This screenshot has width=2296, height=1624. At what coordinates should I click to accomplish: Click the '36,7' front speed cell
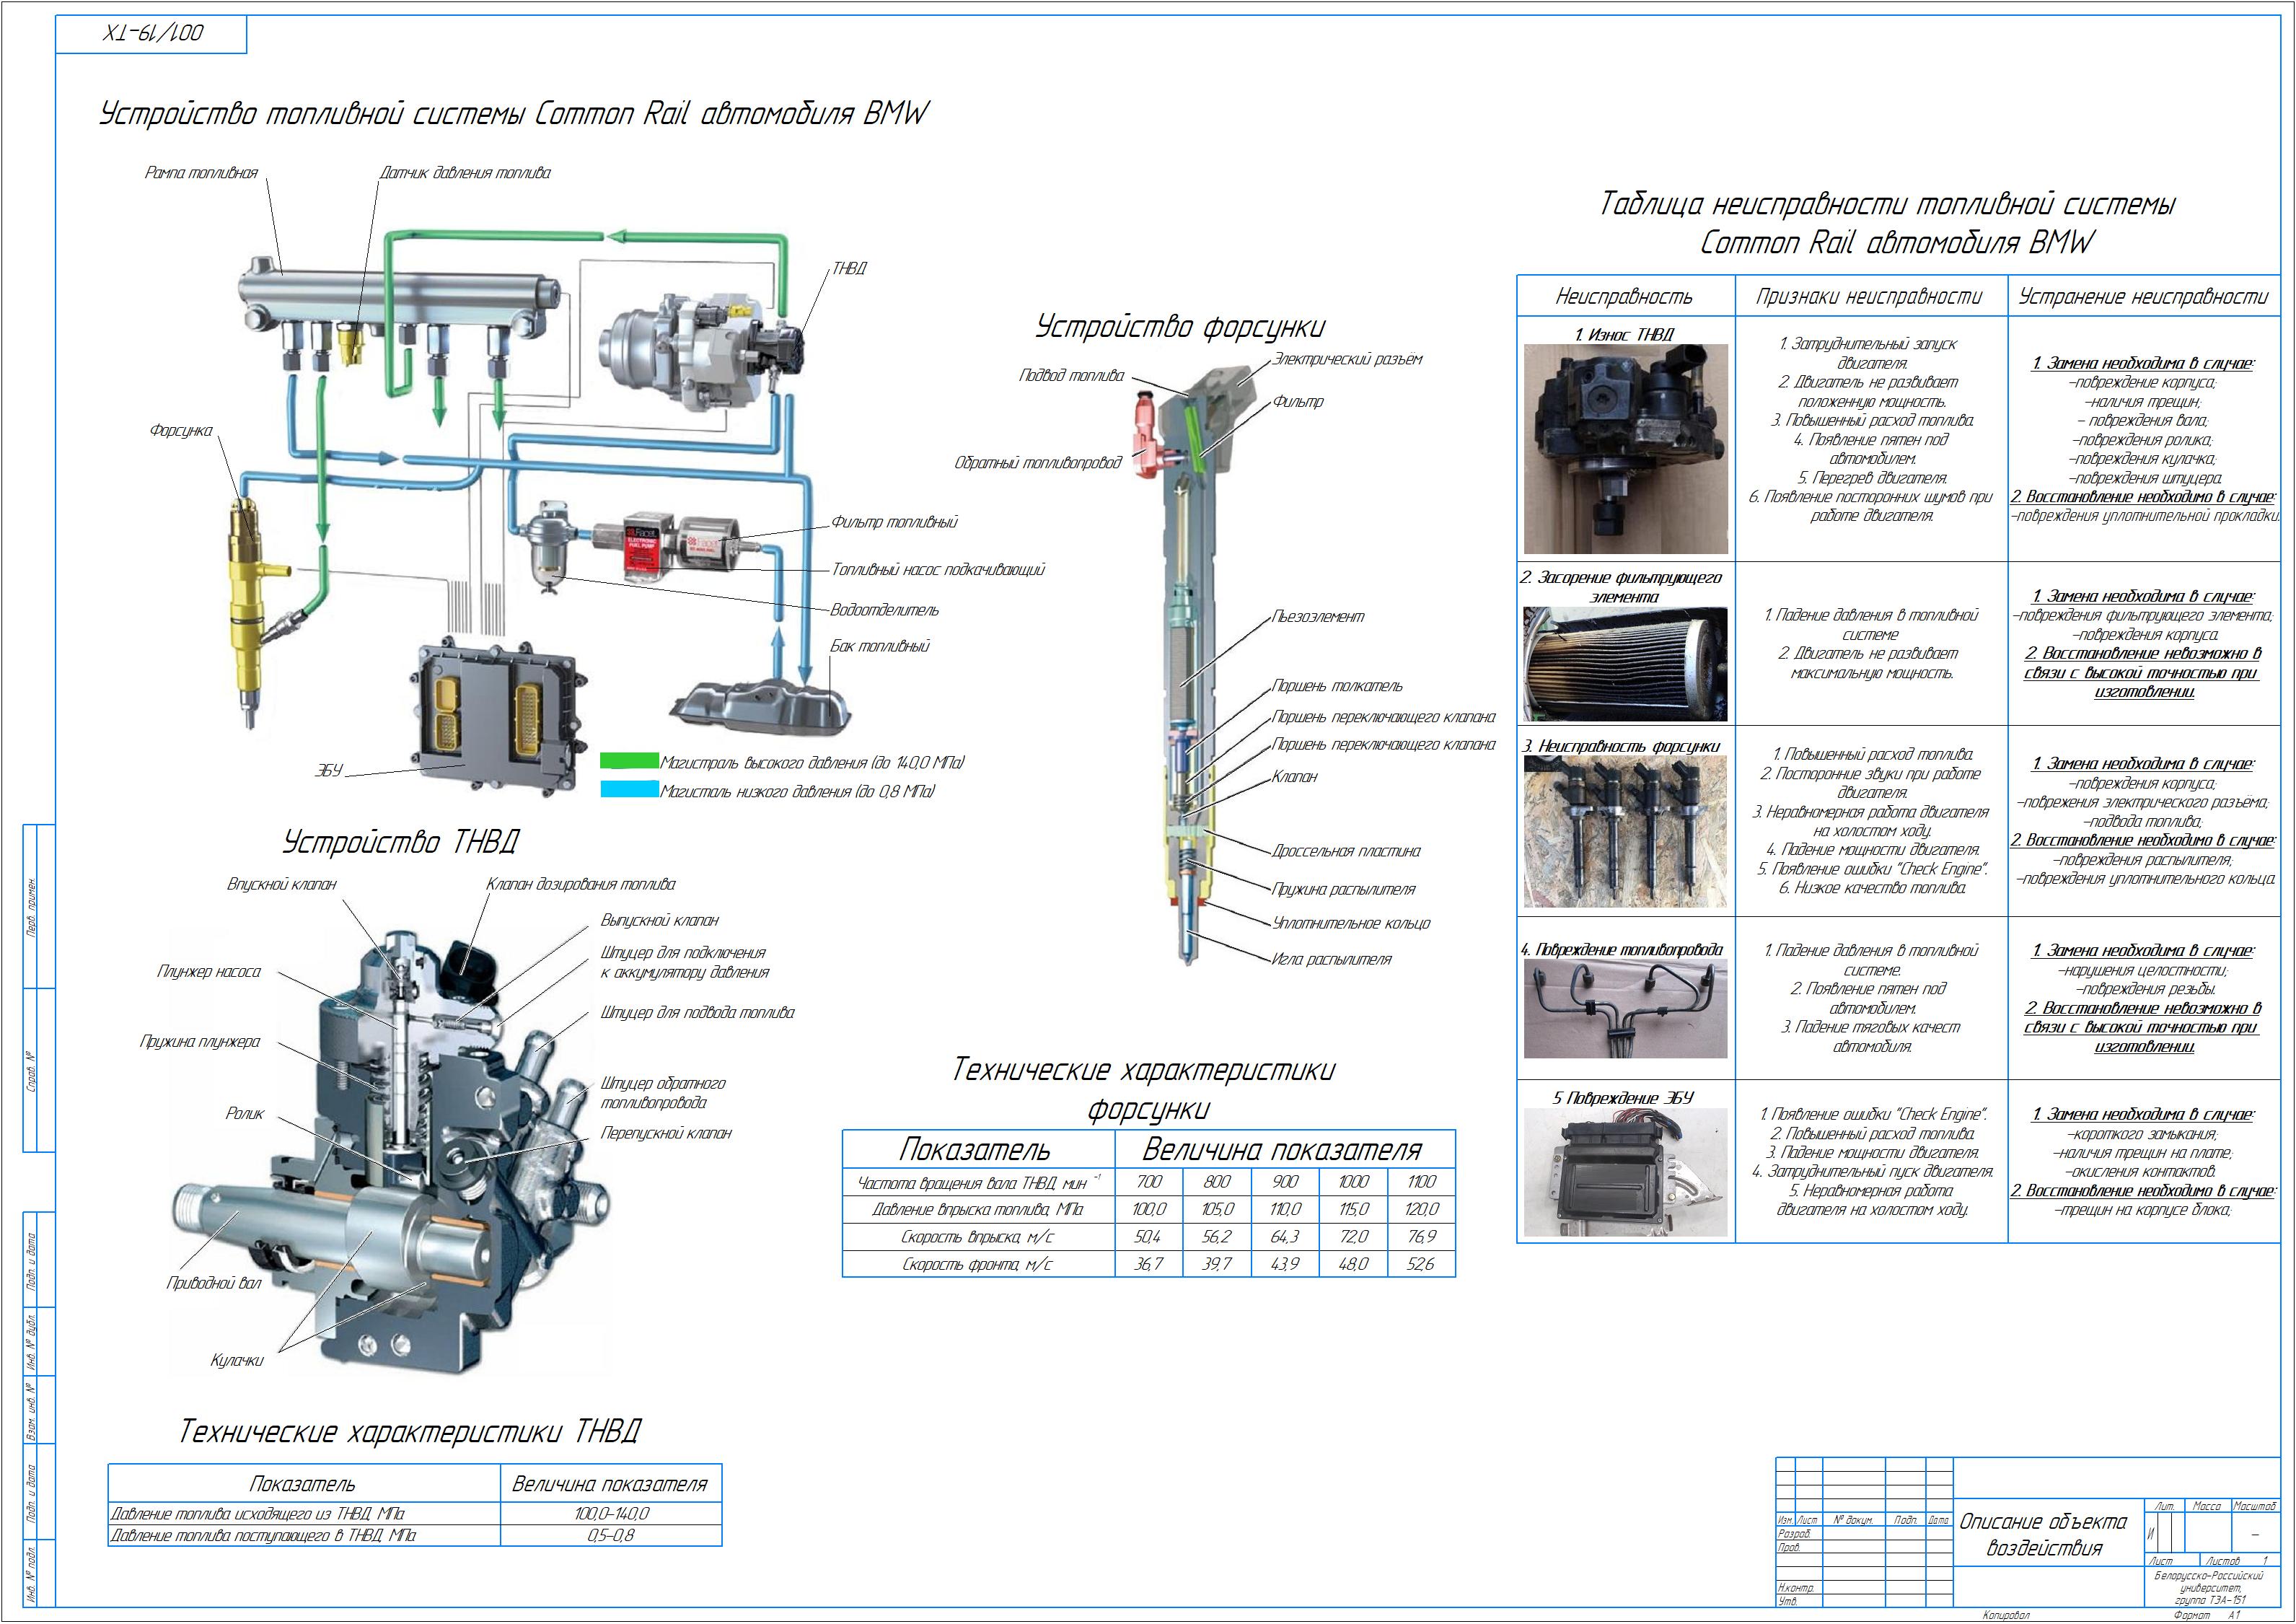[x=1149, y=1264]
